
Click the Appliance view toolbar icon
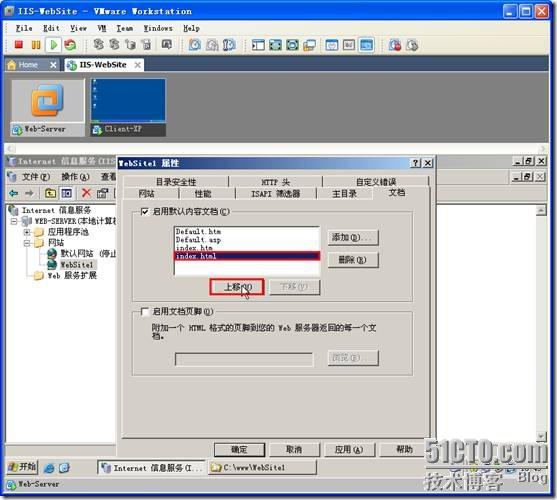pos(349,45)
